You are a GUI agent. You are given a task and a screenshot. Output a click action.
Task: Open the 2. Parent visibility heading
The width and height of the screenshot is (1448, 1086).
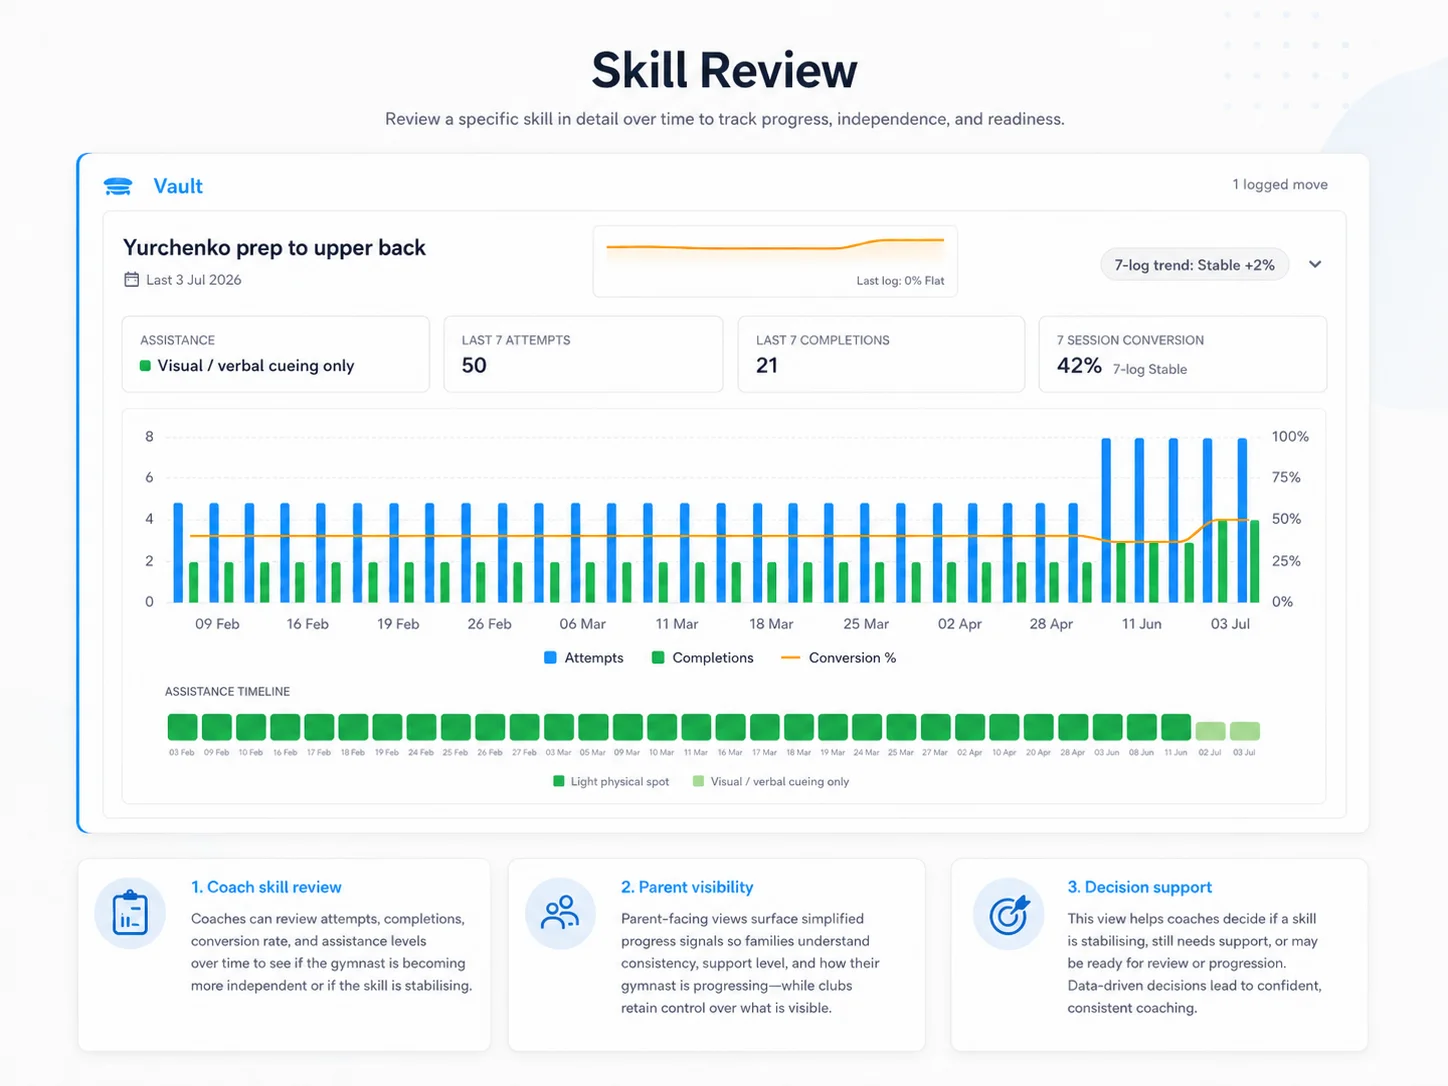pyautogui.click(x=687, y=887)
